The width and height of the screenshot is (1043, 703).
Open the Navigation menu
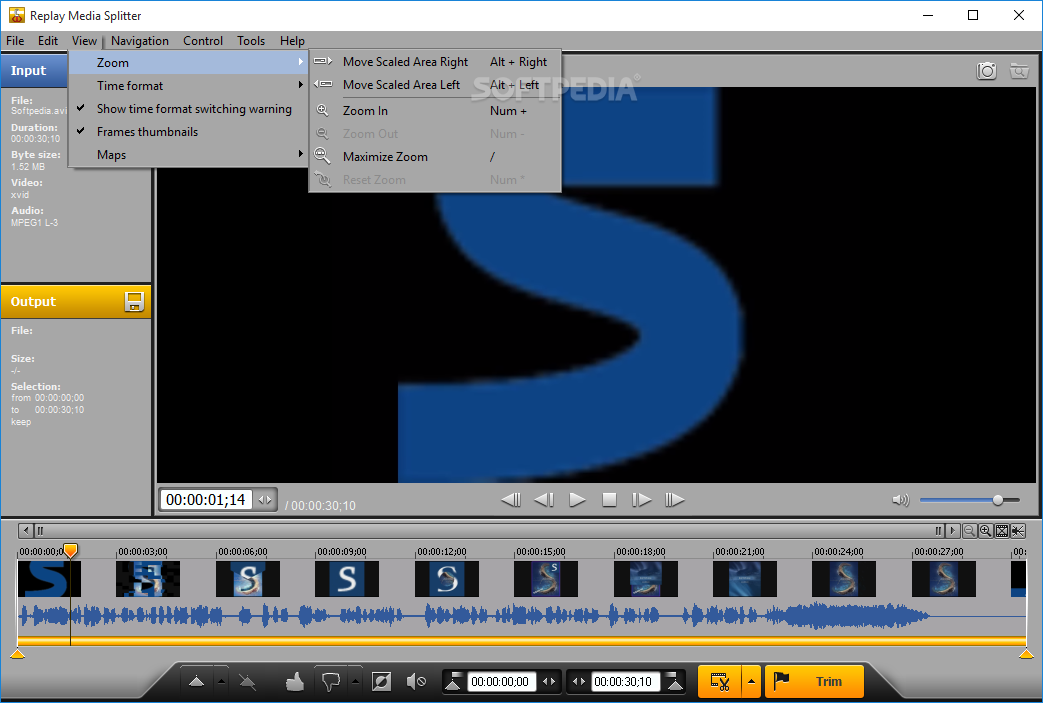[x=140, y=41]
